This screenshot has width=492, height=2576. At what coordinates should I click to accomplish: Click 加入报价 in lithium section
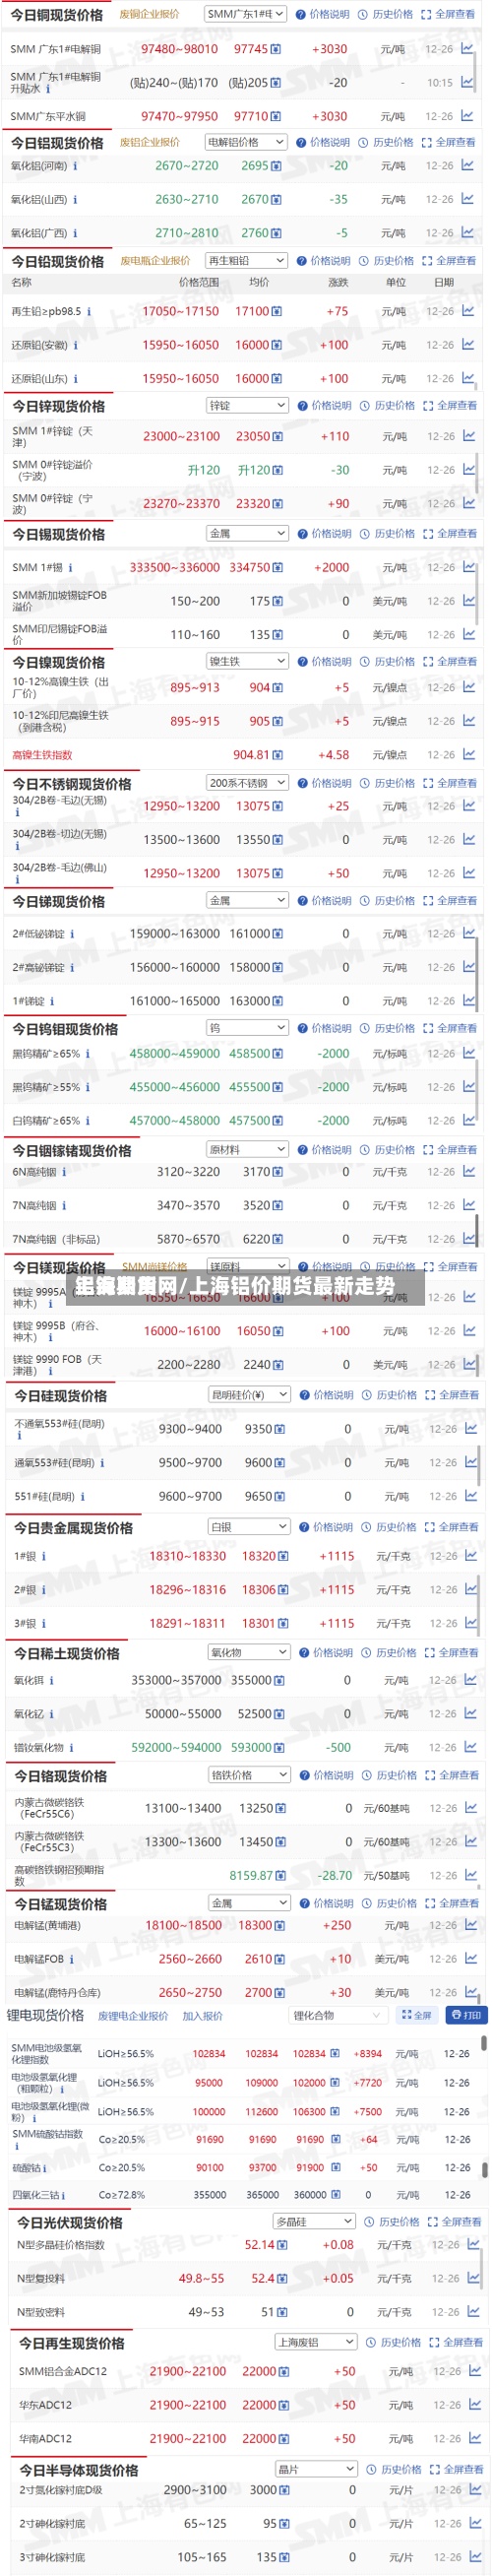(x=202, y=2016)
